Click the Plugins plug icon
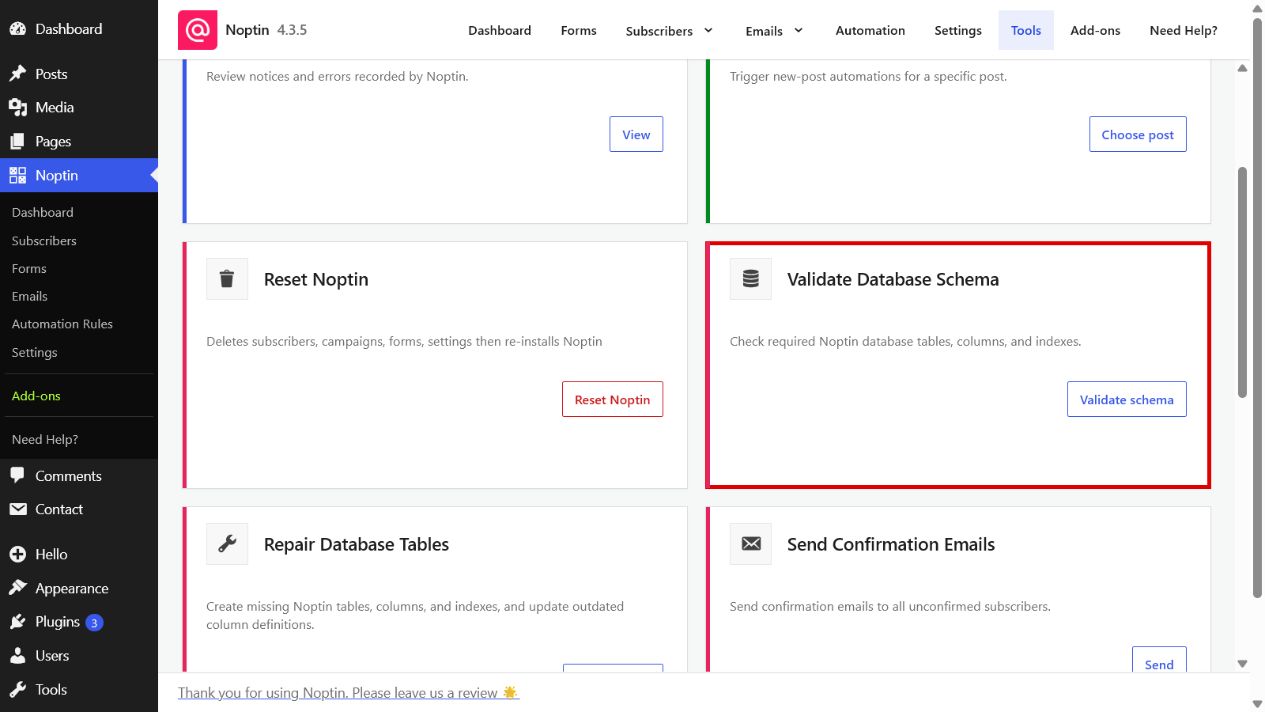 pos(18,622)
